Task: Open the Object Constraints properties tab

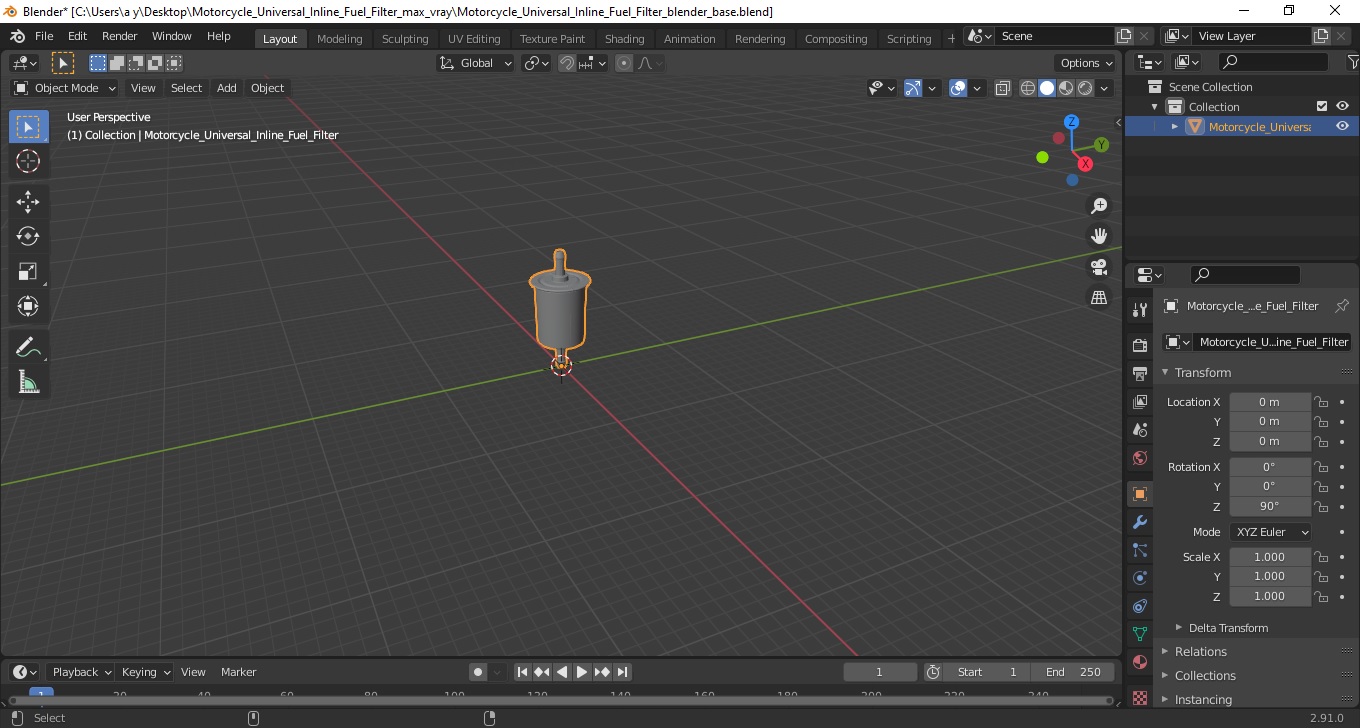Action: (x=1140, y=606)
